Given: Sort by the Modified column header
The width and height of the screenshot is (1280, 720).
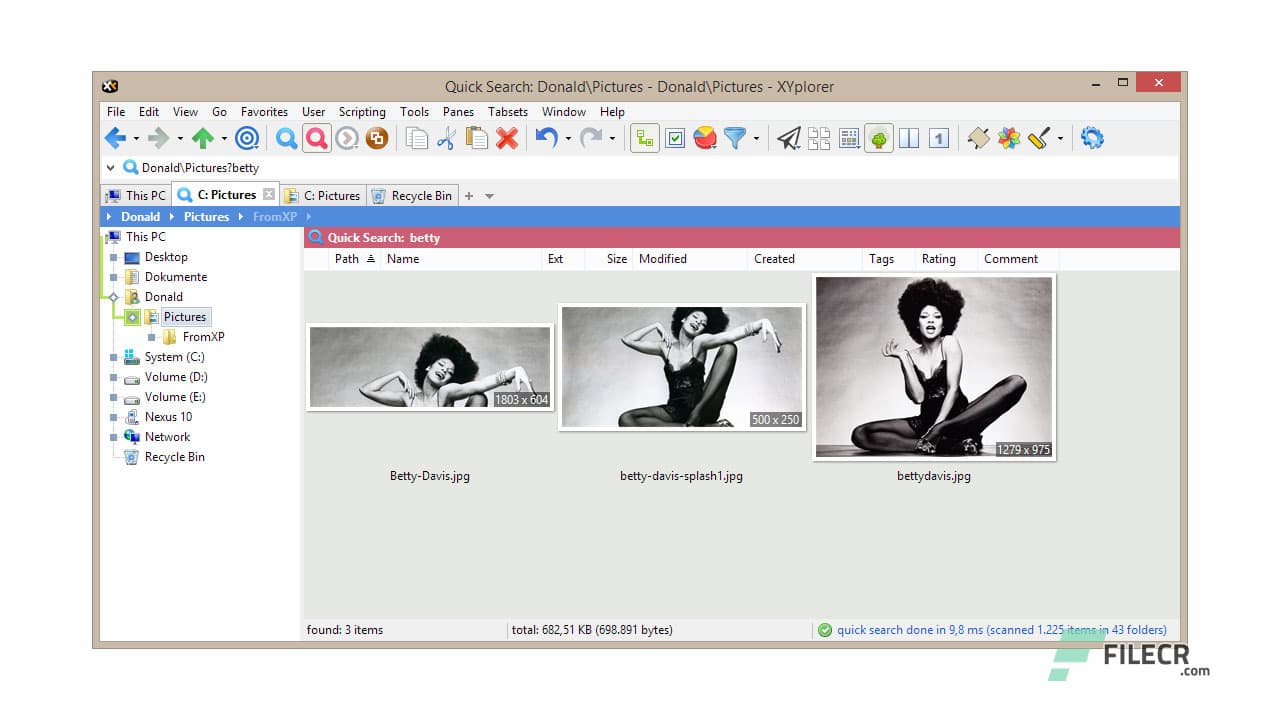Looking at the screenshot, I should pyautogui.click(x=662, y=258).
